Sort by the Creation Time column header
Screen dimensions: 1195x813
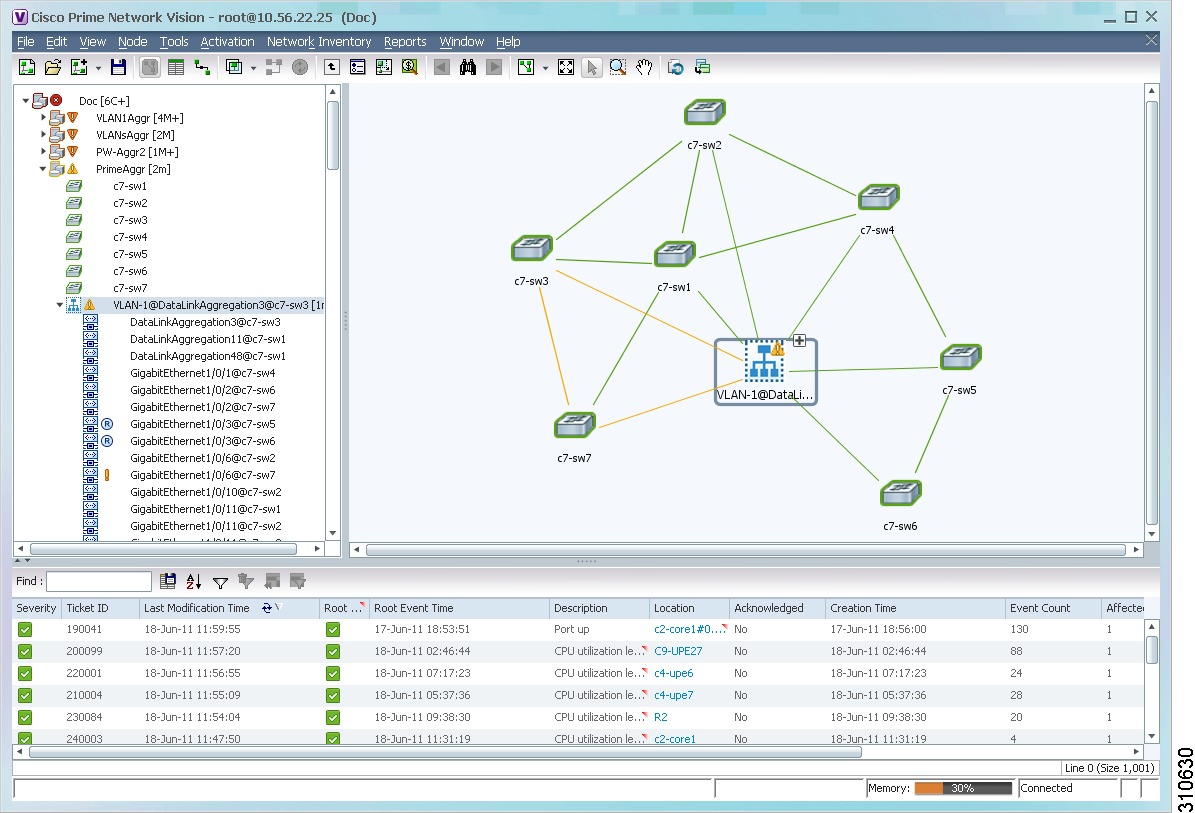[915, 608]
